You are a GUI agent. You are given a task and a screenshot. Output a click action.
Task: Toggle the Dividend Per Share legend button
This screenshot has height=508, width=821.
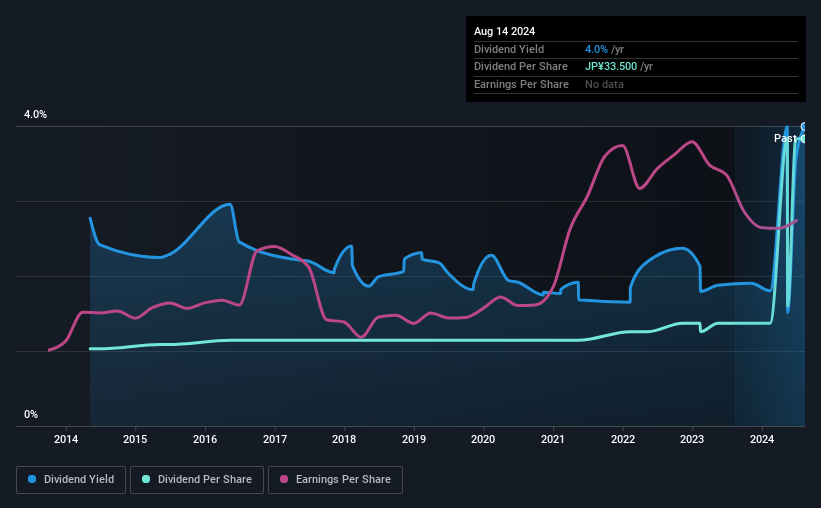point(197,480)
